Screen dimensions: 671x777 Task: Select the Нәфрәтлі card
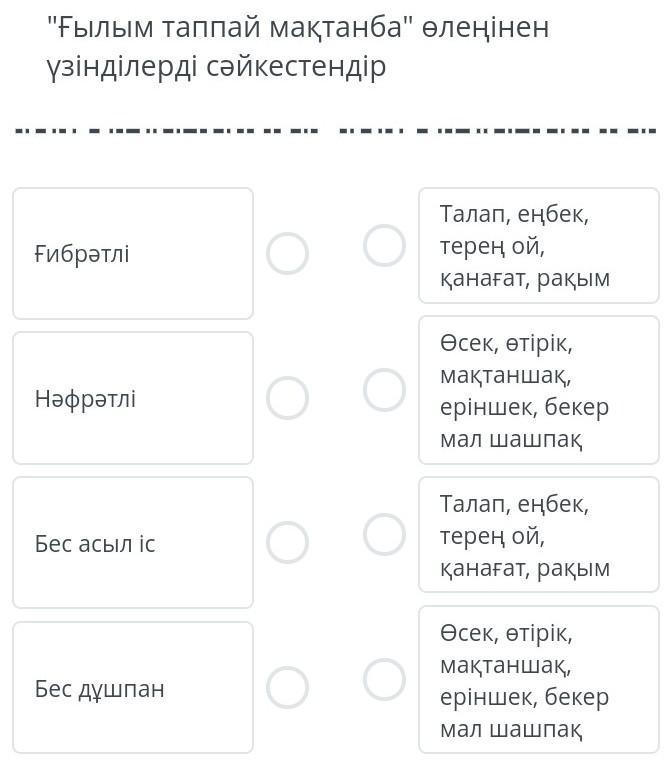pyautogui.click(x=132, y=398)
